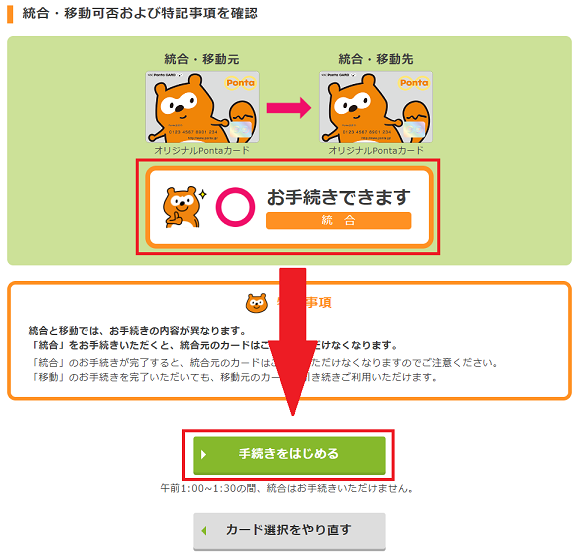Screen dimensions: 579x556
Task: Click the カード選択をやり直す gray button
Action: point(289,531)
